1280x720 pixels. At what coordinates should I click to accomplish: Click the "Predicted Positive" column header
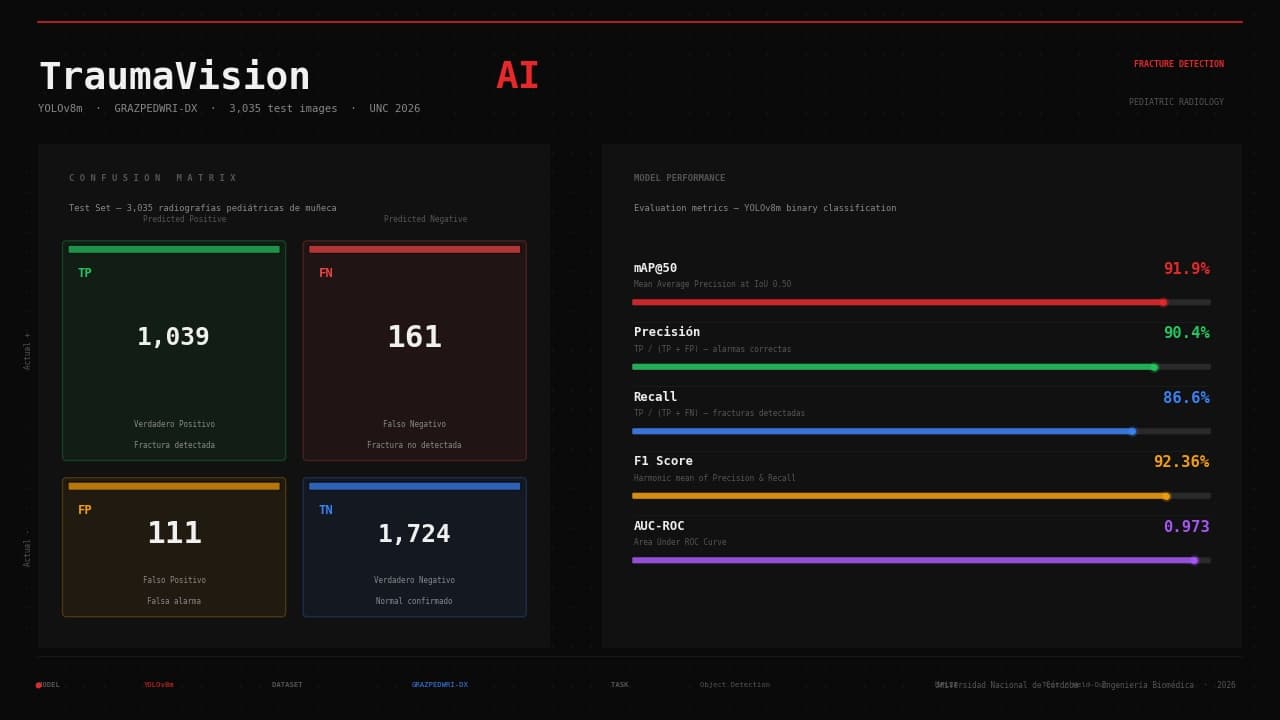tap(185, 219)
